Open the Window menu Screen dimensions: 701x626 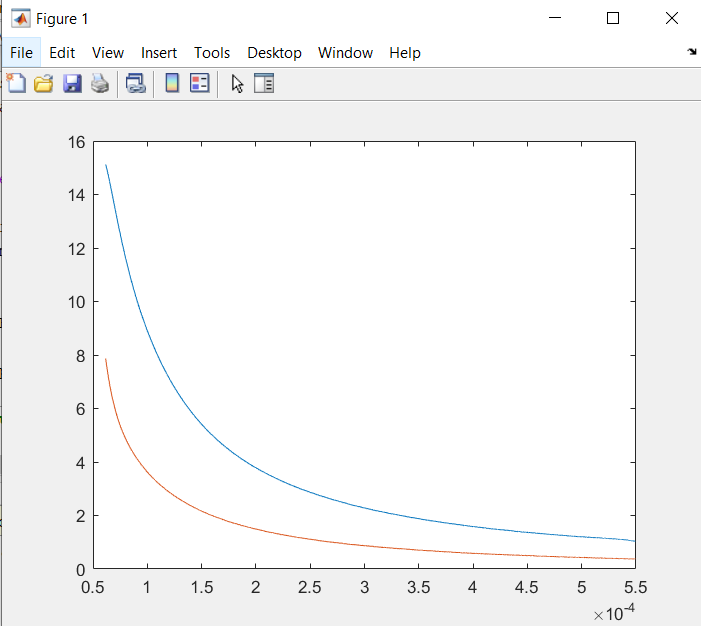(x=345, y=53)
